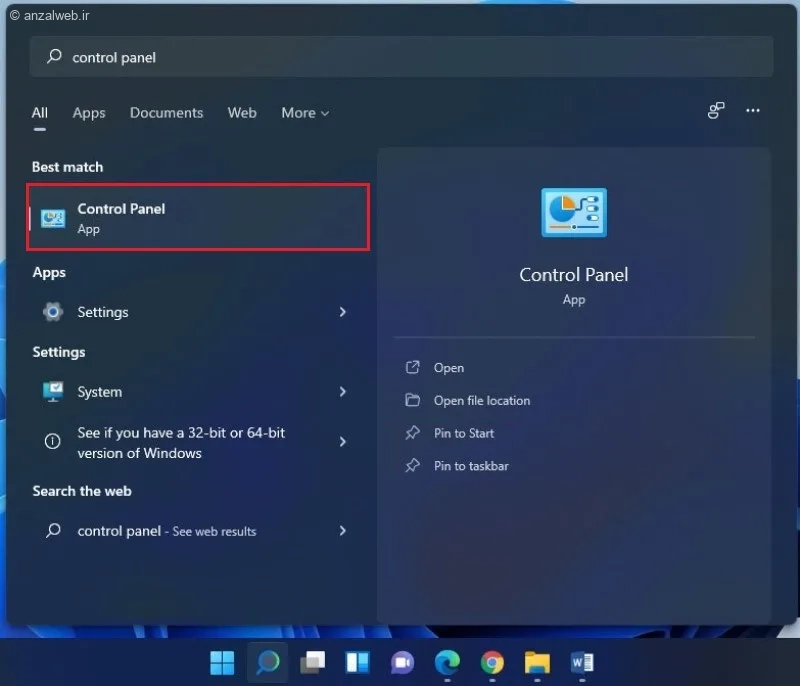Click the small Control Panel icon in Best match
Viewport: 800px width, 686px height.
coord(53,218)
